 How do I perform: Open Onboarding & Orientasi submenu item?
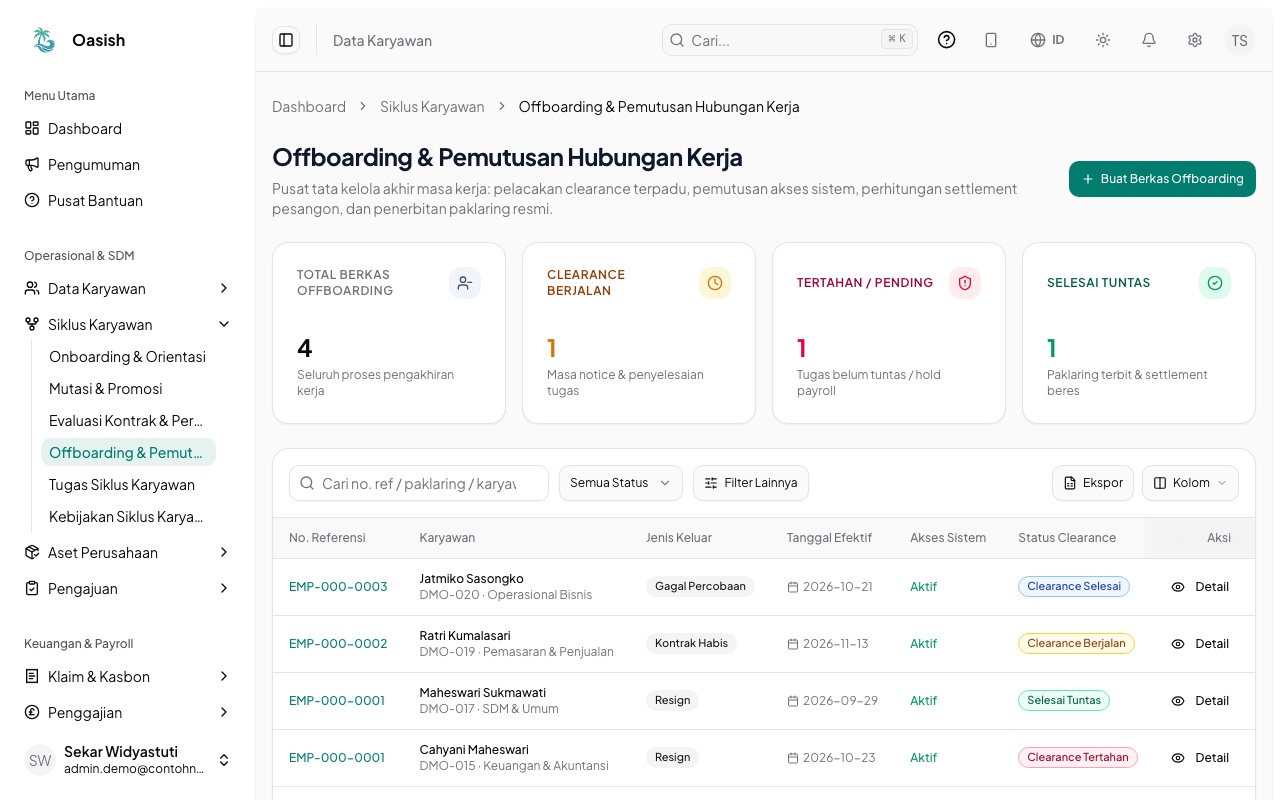[x=128, y=357]
